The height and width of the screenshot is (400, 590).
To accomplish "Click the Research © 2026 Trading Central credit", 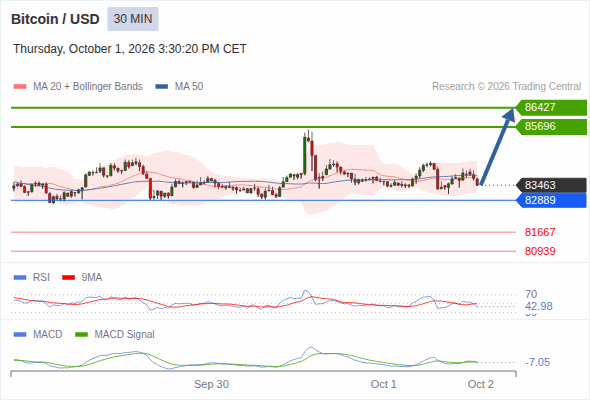I will (506, 87).
